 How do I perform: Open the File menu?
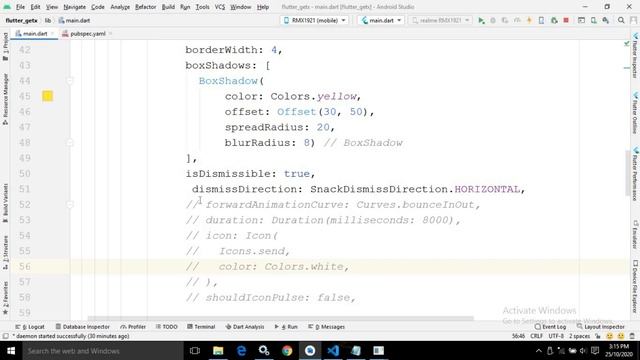click(20, 7)
